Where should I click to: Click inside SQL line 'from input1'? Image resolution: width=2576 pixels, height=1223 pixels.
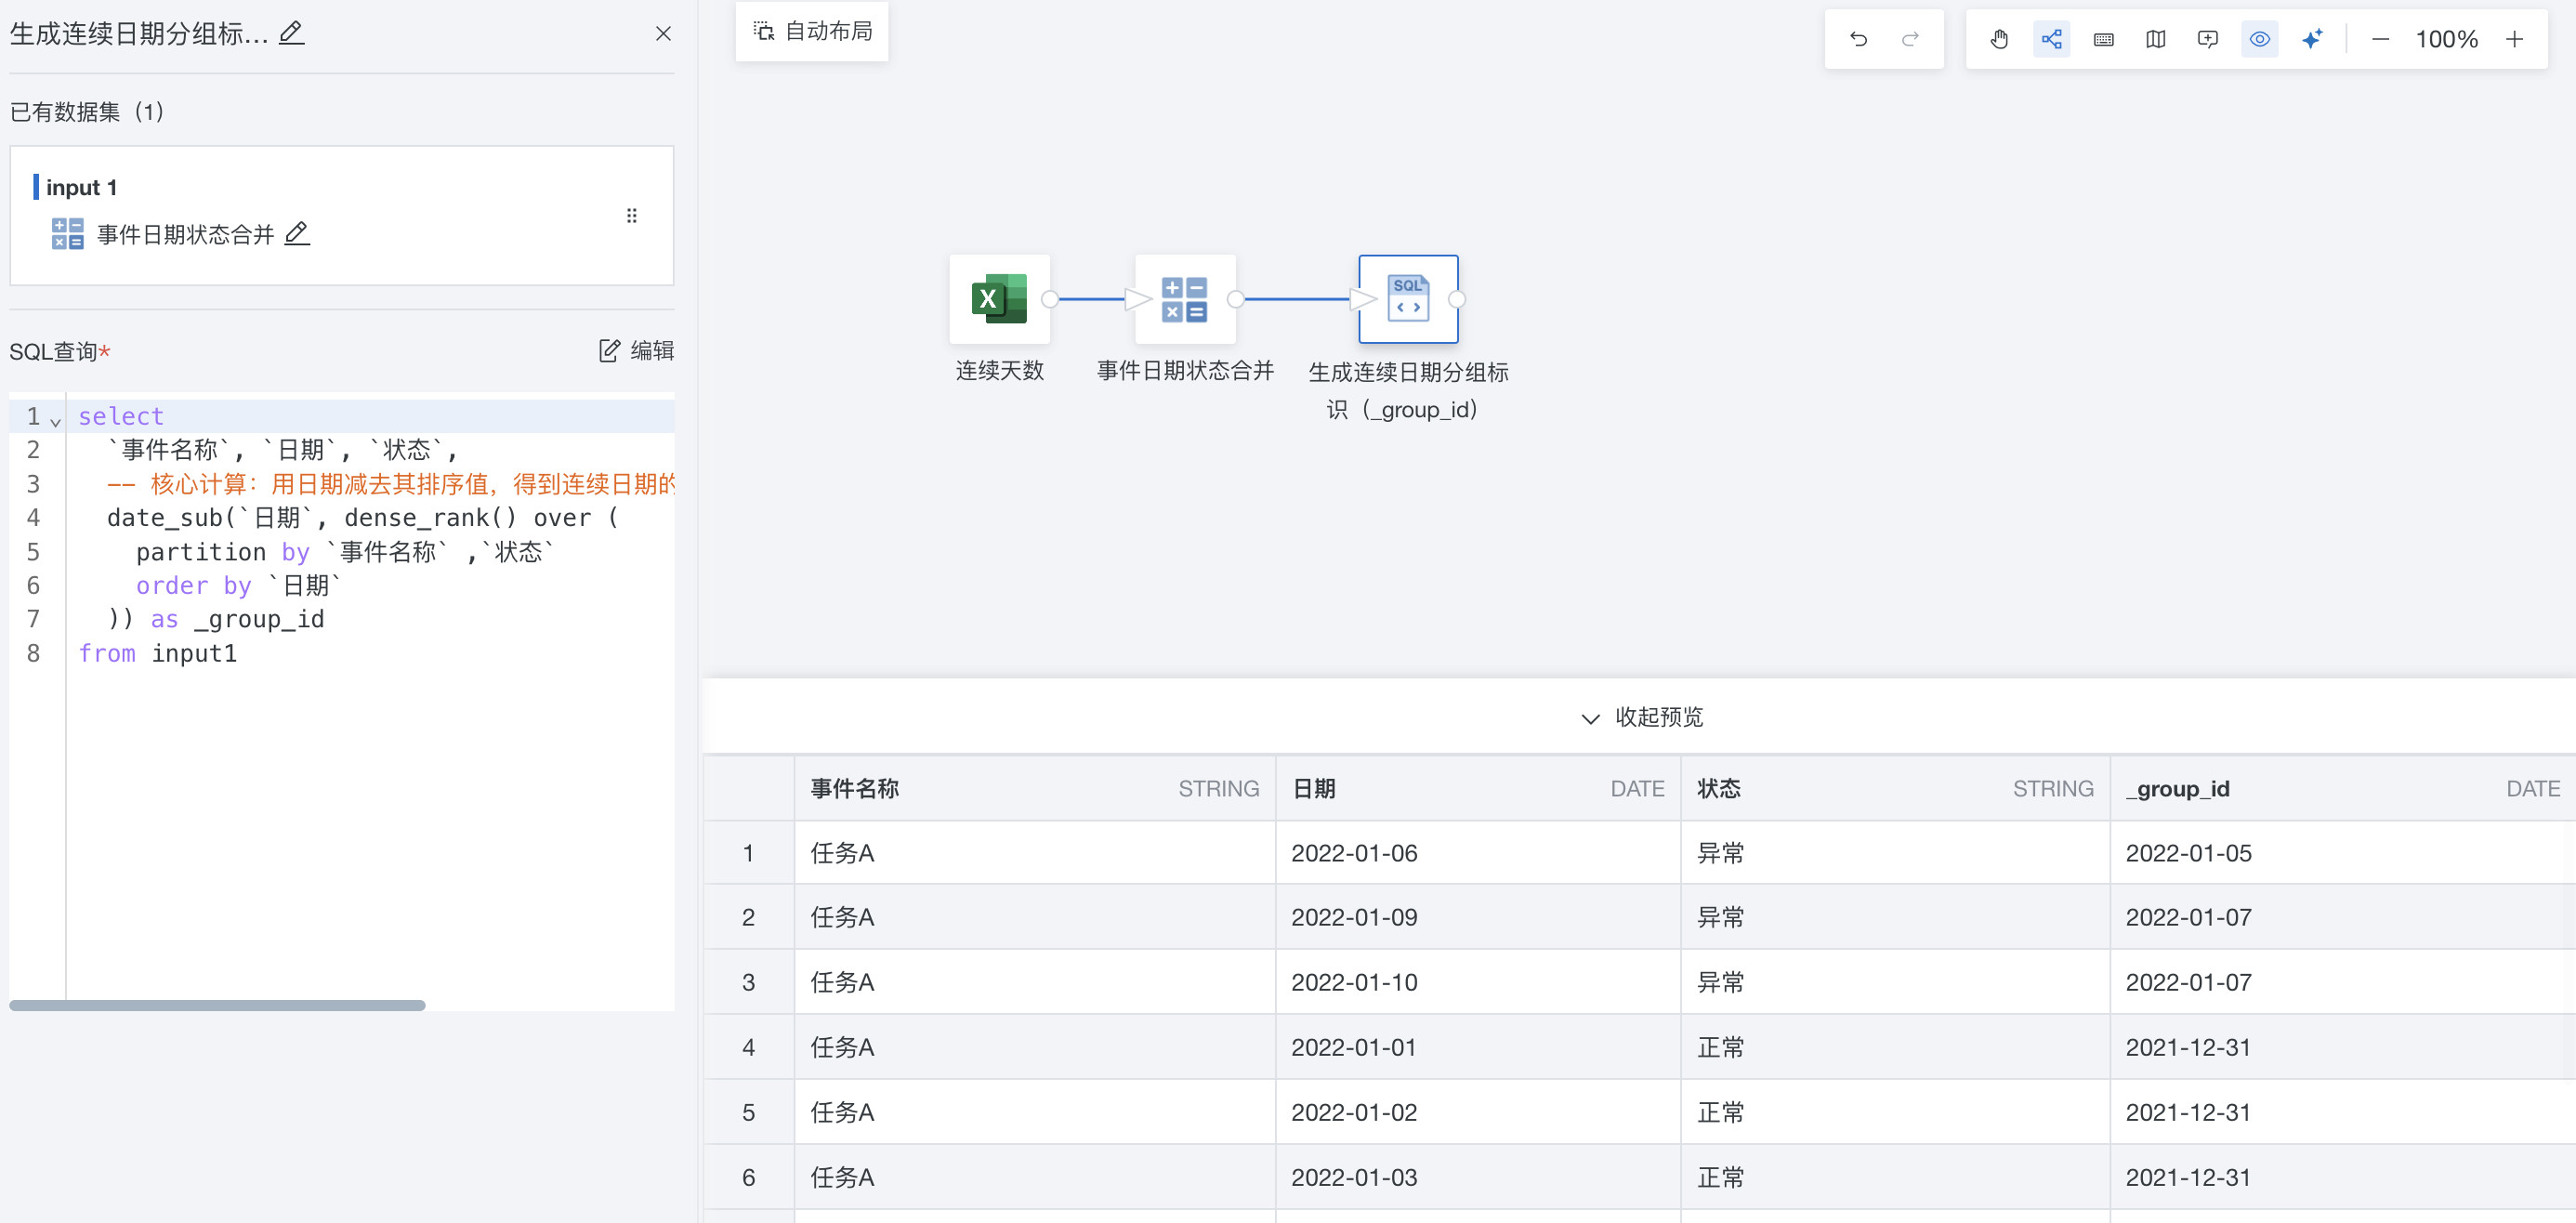(x=157, y=654)
